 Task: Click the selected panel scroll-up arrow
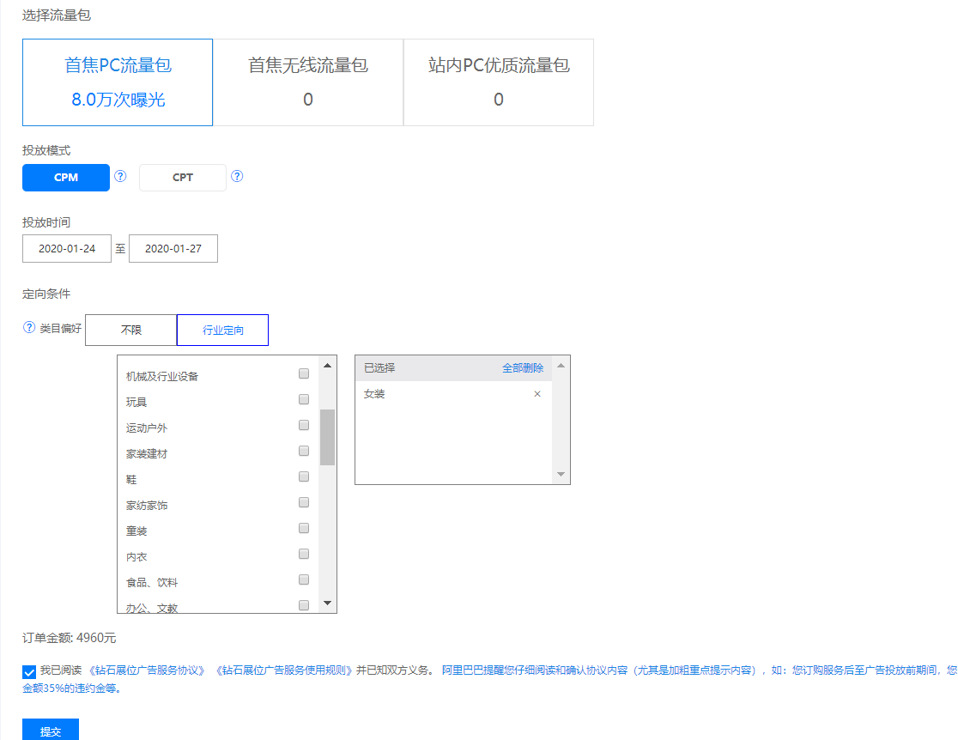point(561,365)
